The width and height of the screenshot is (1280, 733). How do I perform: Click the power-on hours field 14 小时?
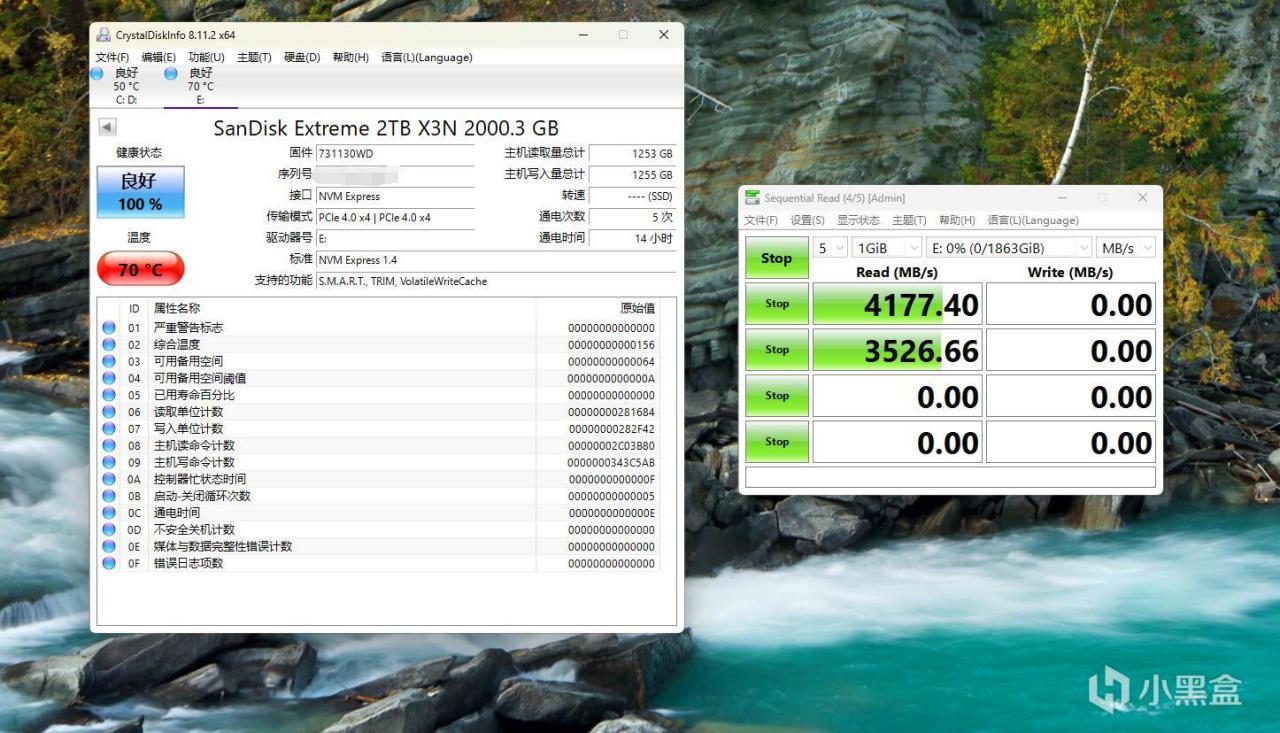tap(632, 238)
